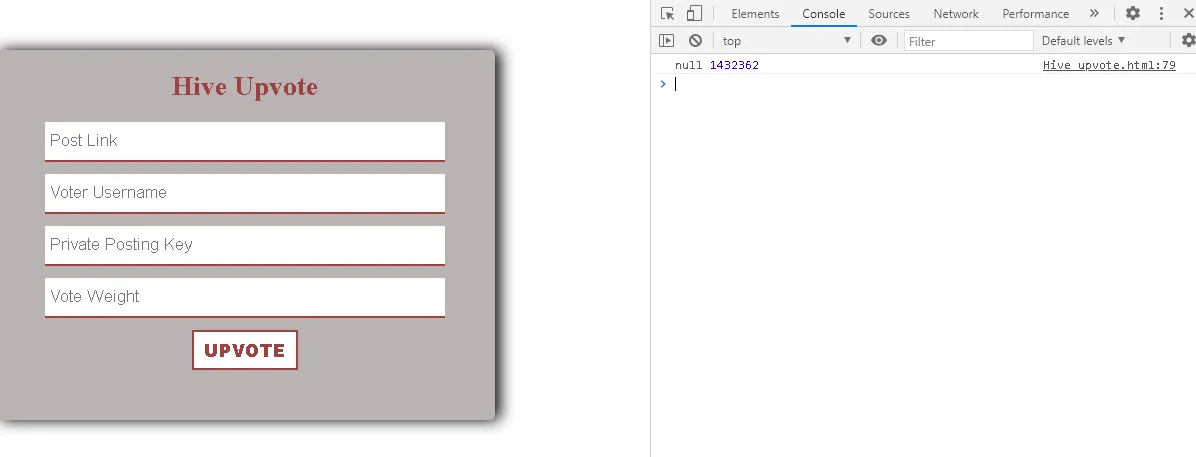Open DevTools settings gear in tab bar
This screenshot has height=457, width=1196.
(1133, 14)
